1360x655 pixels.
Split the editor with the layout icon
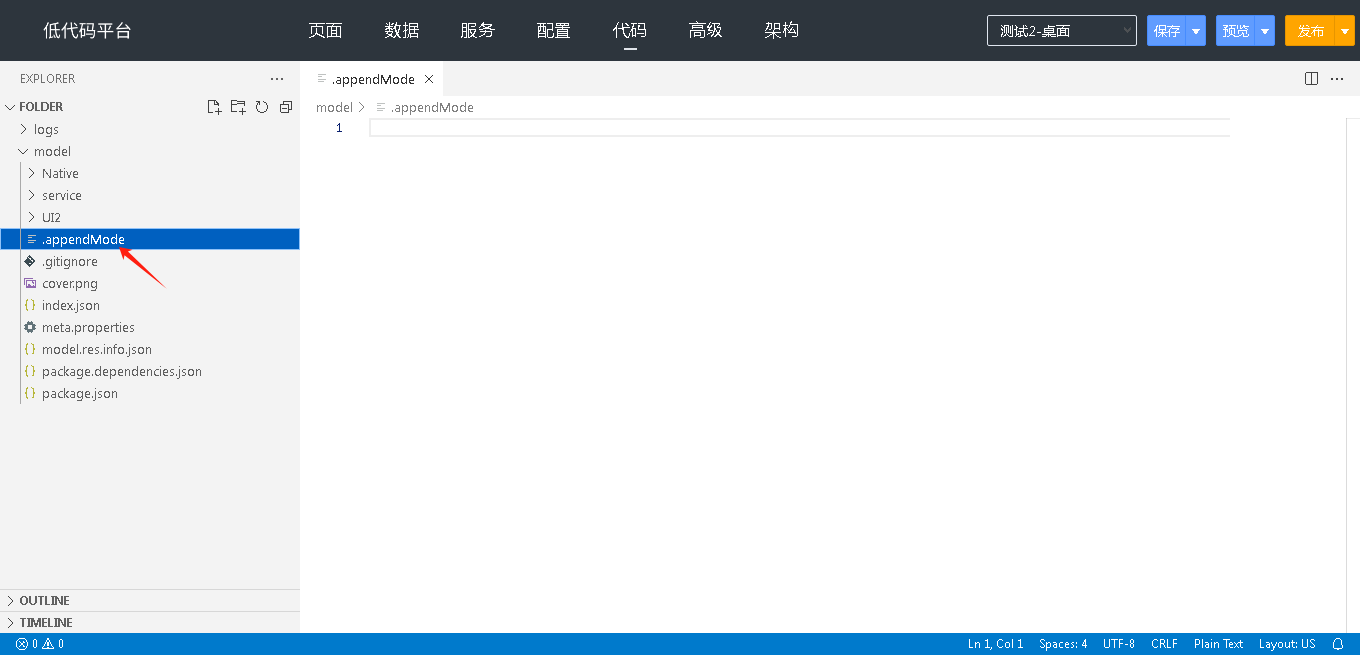(x=1312, y=79)
